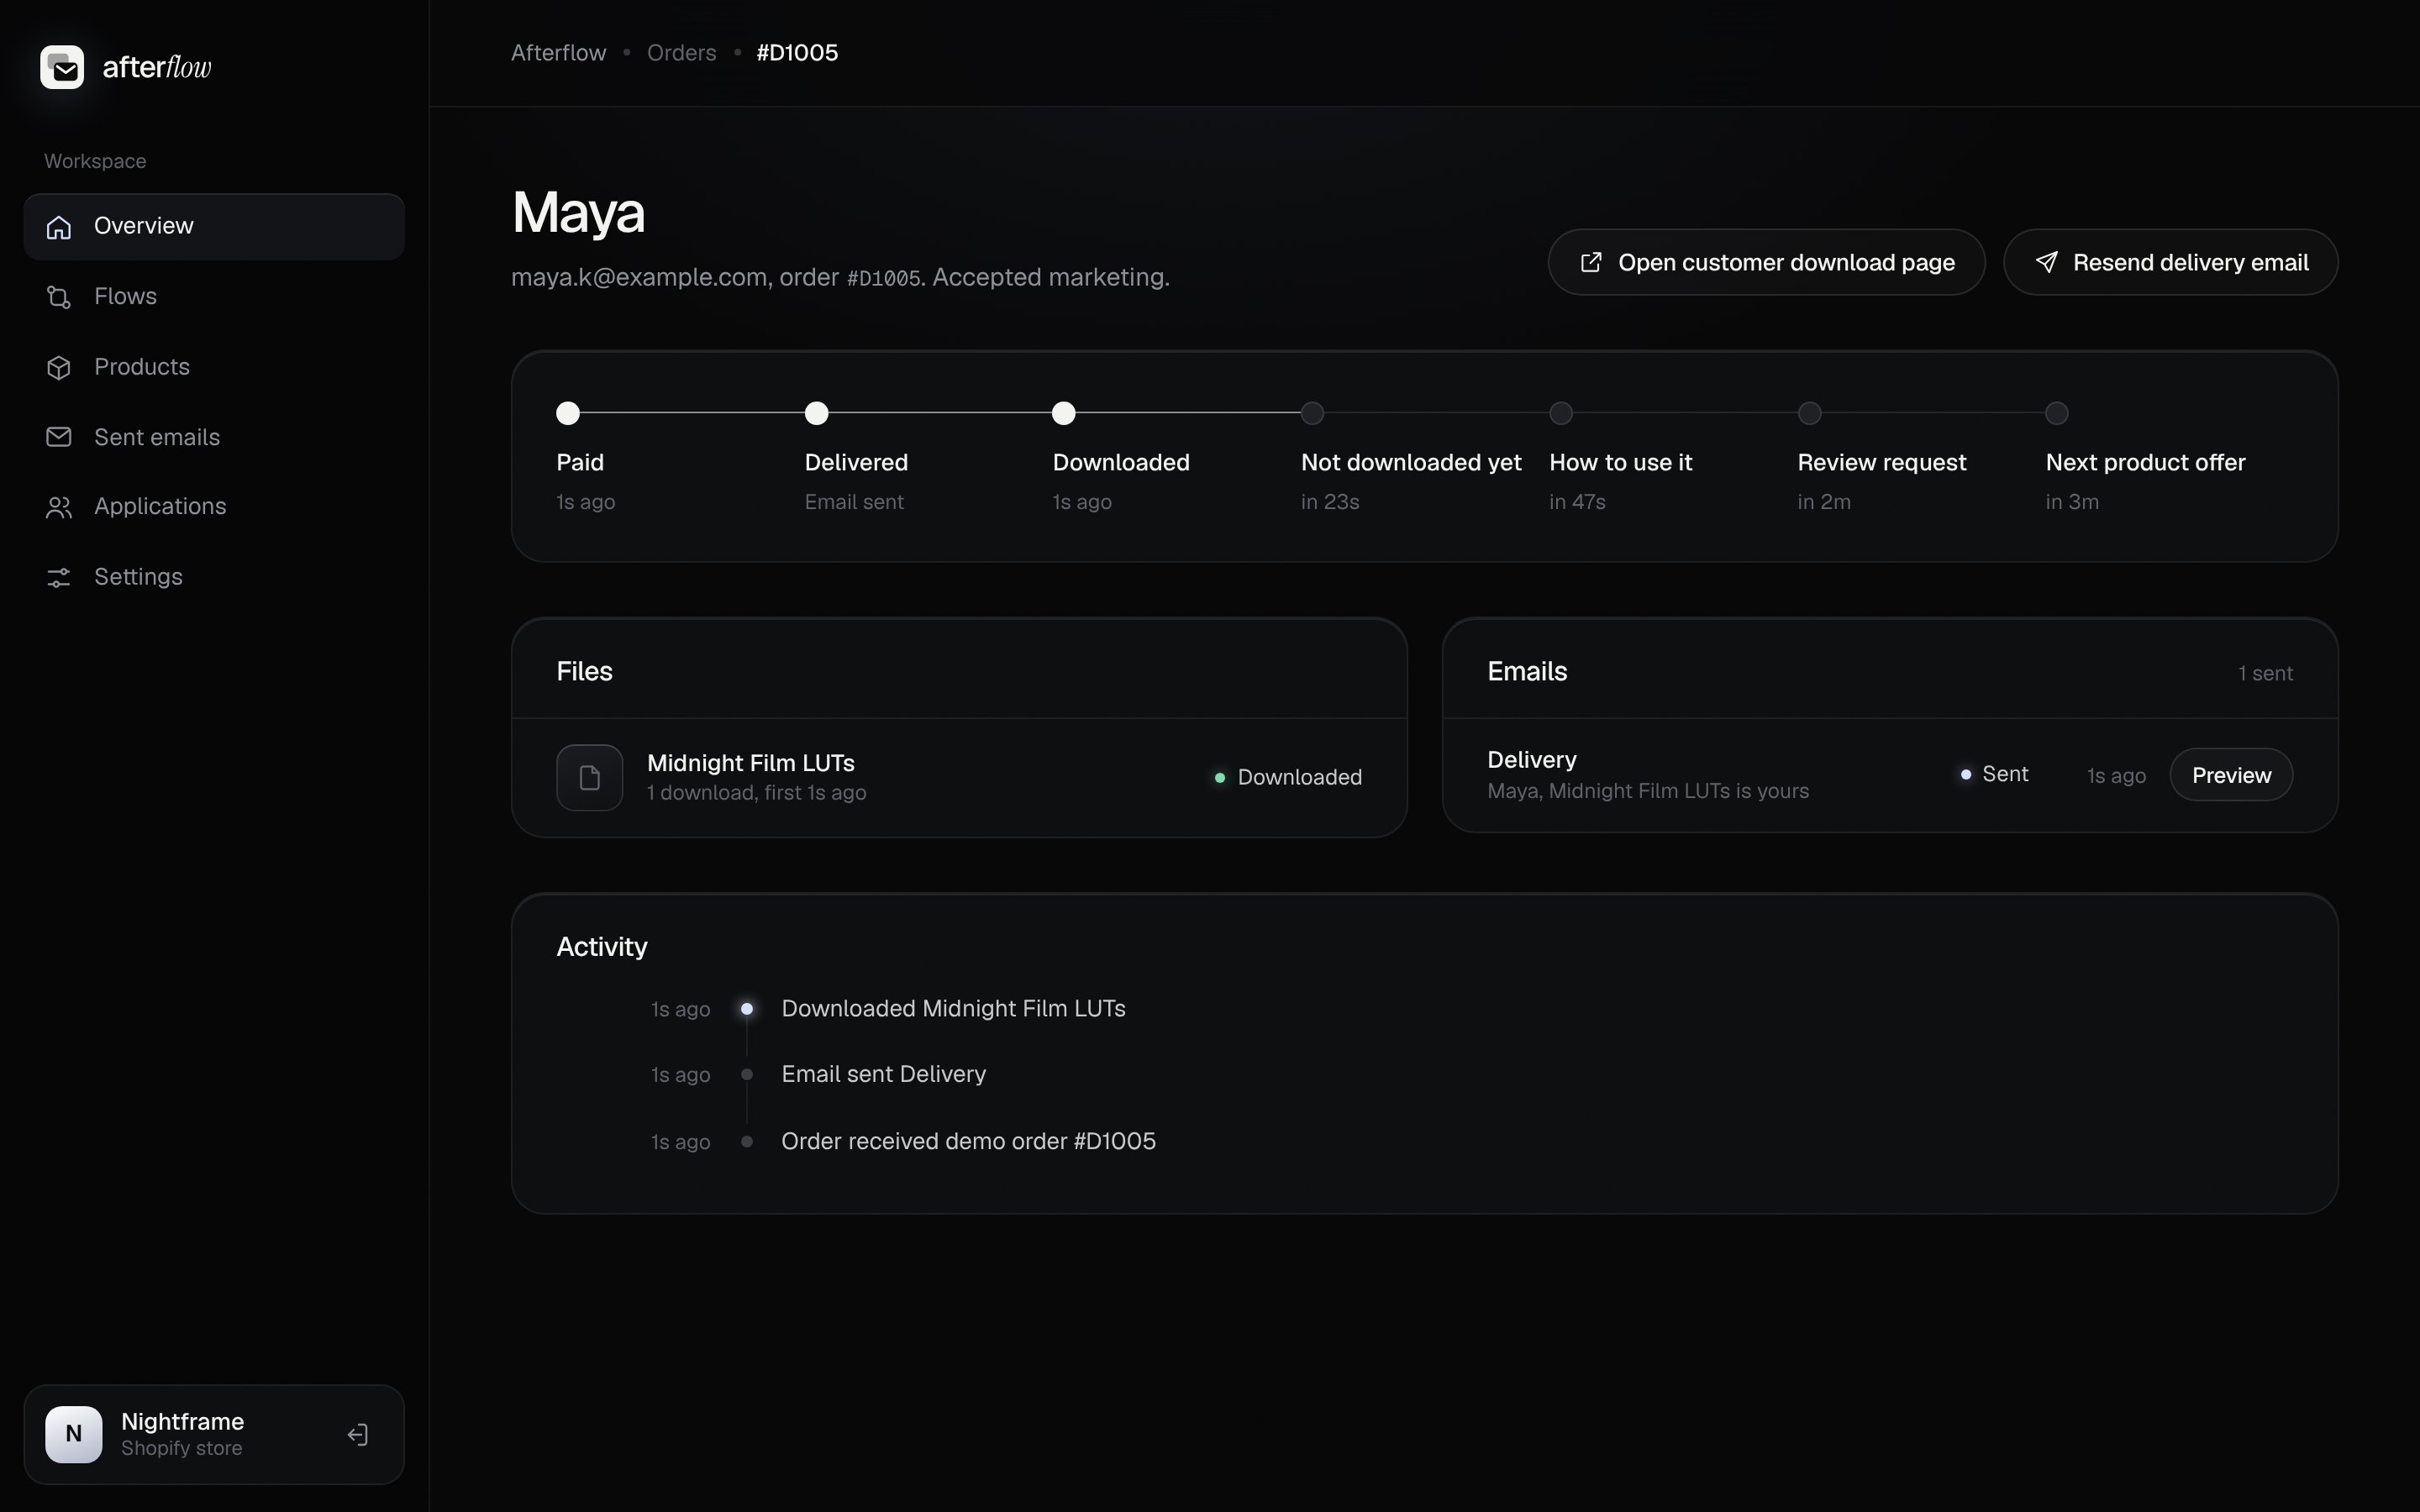Screen dimensions: 2420x1512
Task: Open the Overview menu item
Action: click(214, 227)
